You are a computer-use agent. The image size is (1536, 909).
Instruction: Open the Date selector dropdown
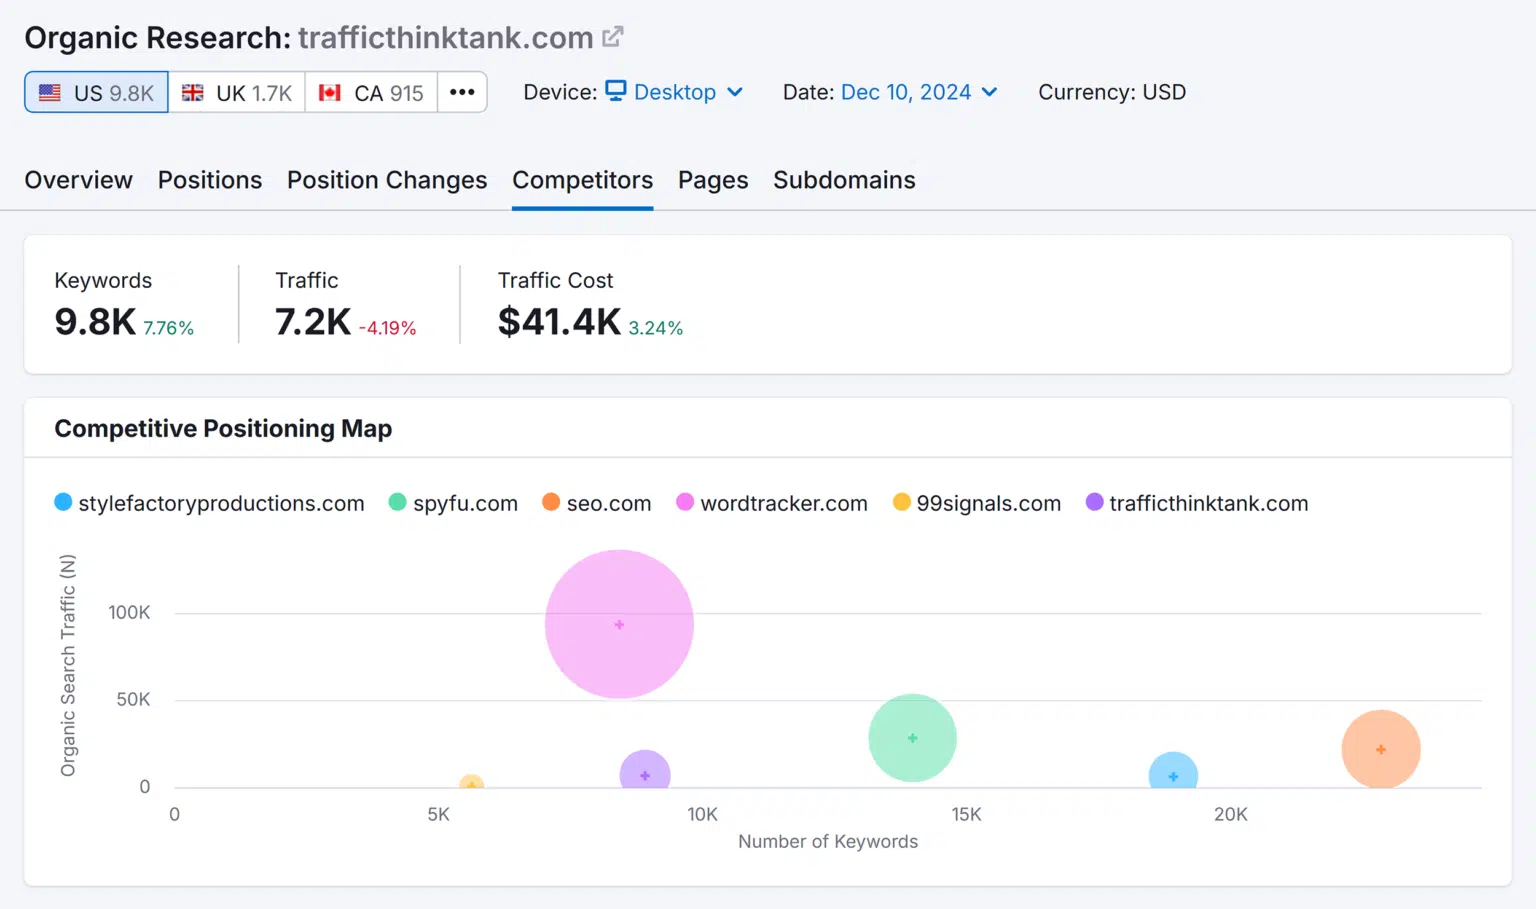(918, 92)
